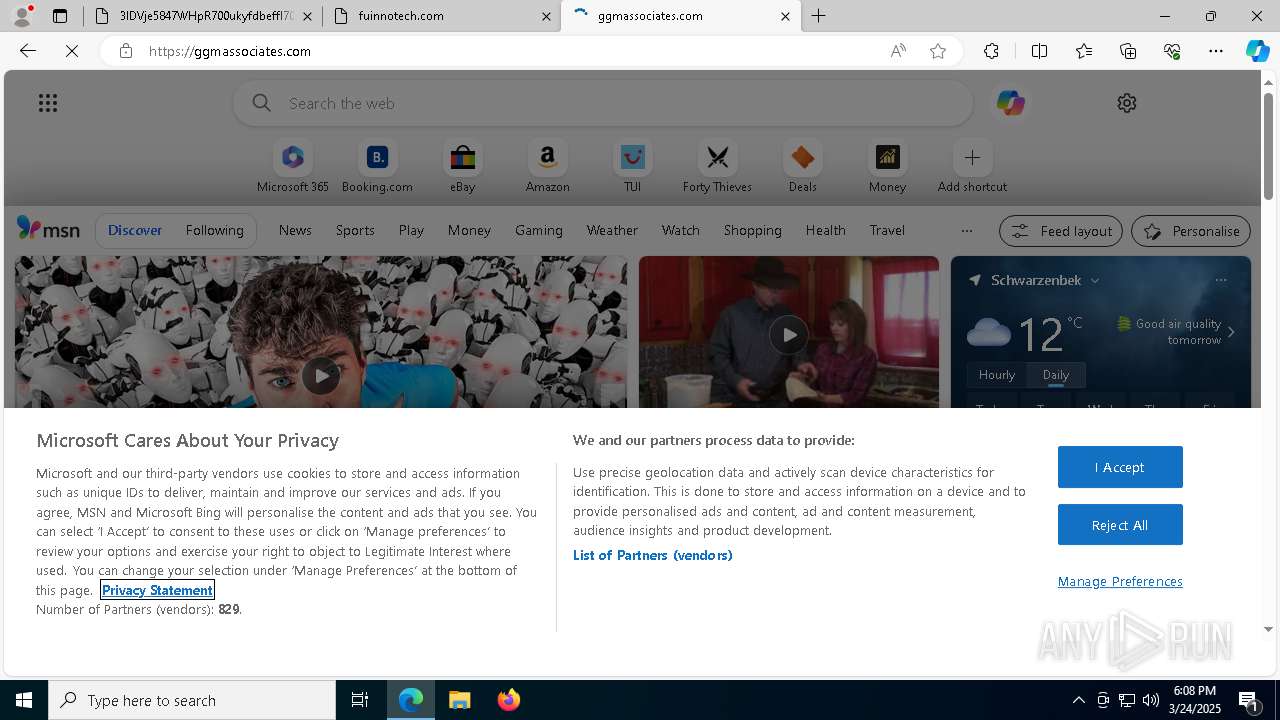The height and width of the screenshot is (720, 1280).
Task: Open the Amazon shortcut
Action: 547,166
